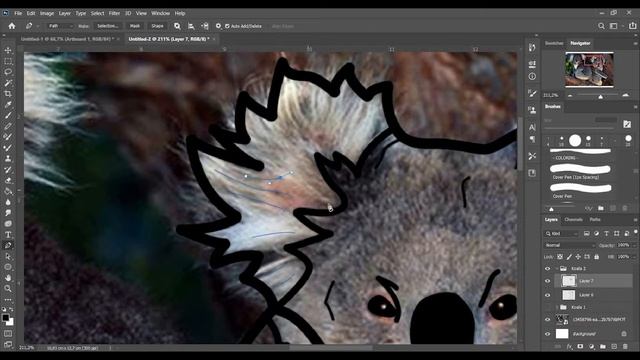Select the Eyedropper tool
Screen dimensions: 640x360
pyautogui.click(x=8, y=104)
